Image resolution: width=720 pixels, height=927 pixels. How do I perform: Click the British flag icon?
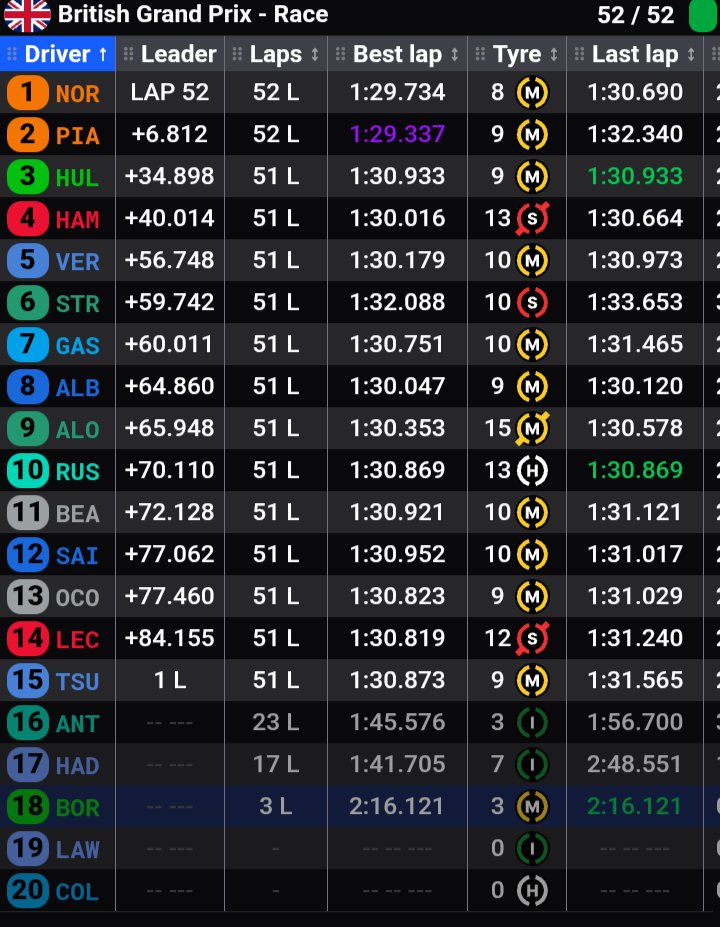tap(27, 15)
